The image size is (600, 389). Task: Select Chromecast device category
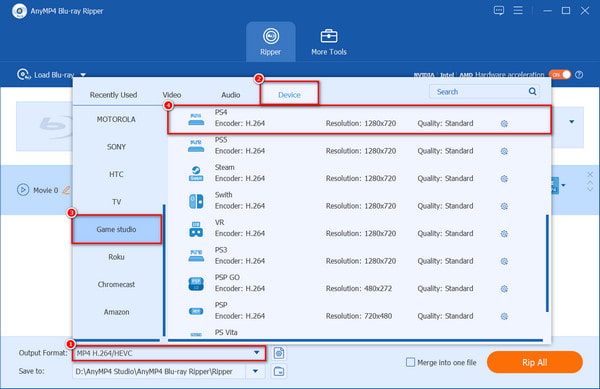click(x=116, y=285)
